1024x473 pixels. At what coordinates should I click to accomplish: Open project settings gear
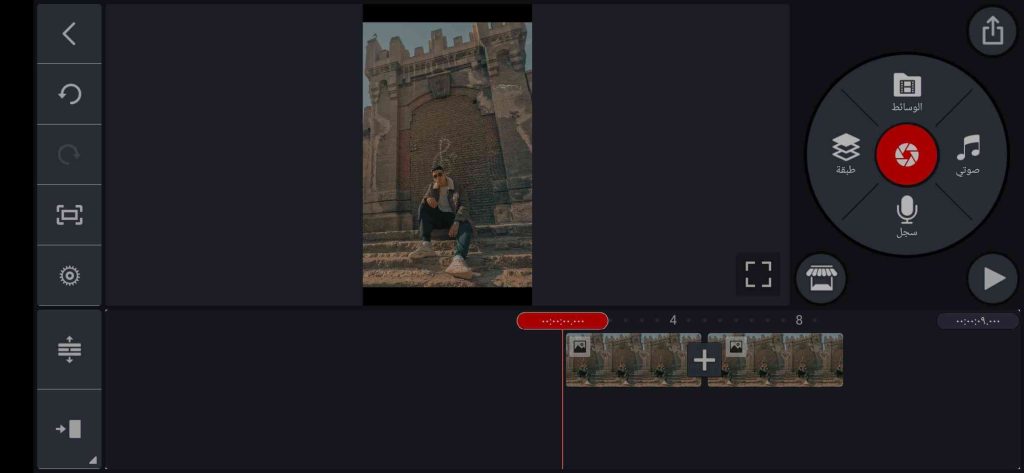pyautogui.click(x=69, y=276)
